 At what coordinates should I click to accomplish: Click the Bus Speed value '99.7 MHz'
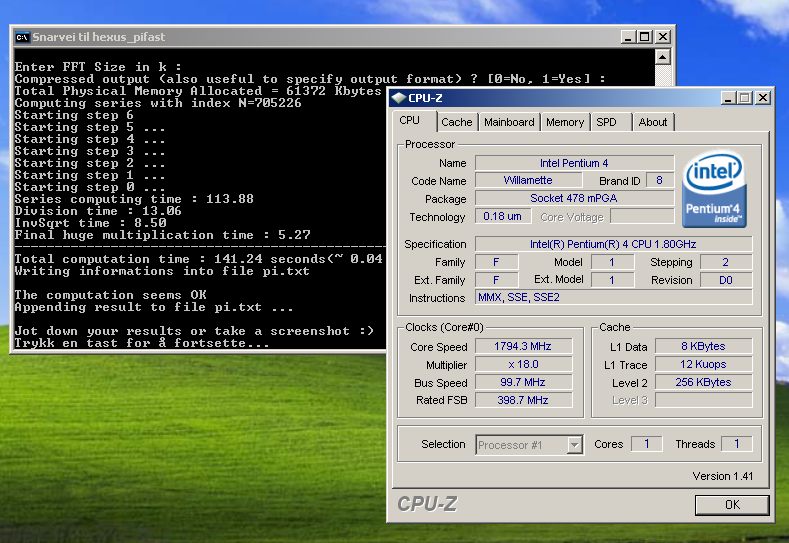pos(523,382)
